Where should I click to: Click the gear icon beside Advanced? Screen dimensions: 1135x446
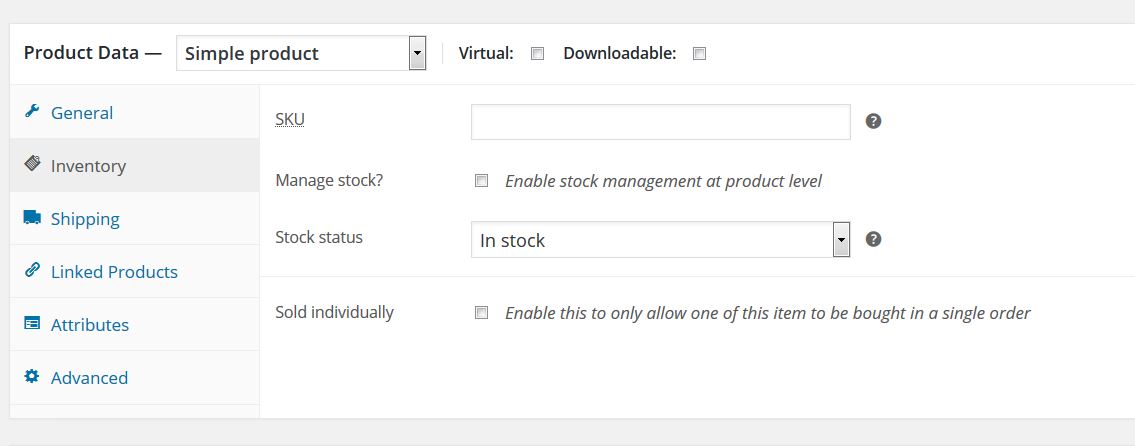[32, 376]
